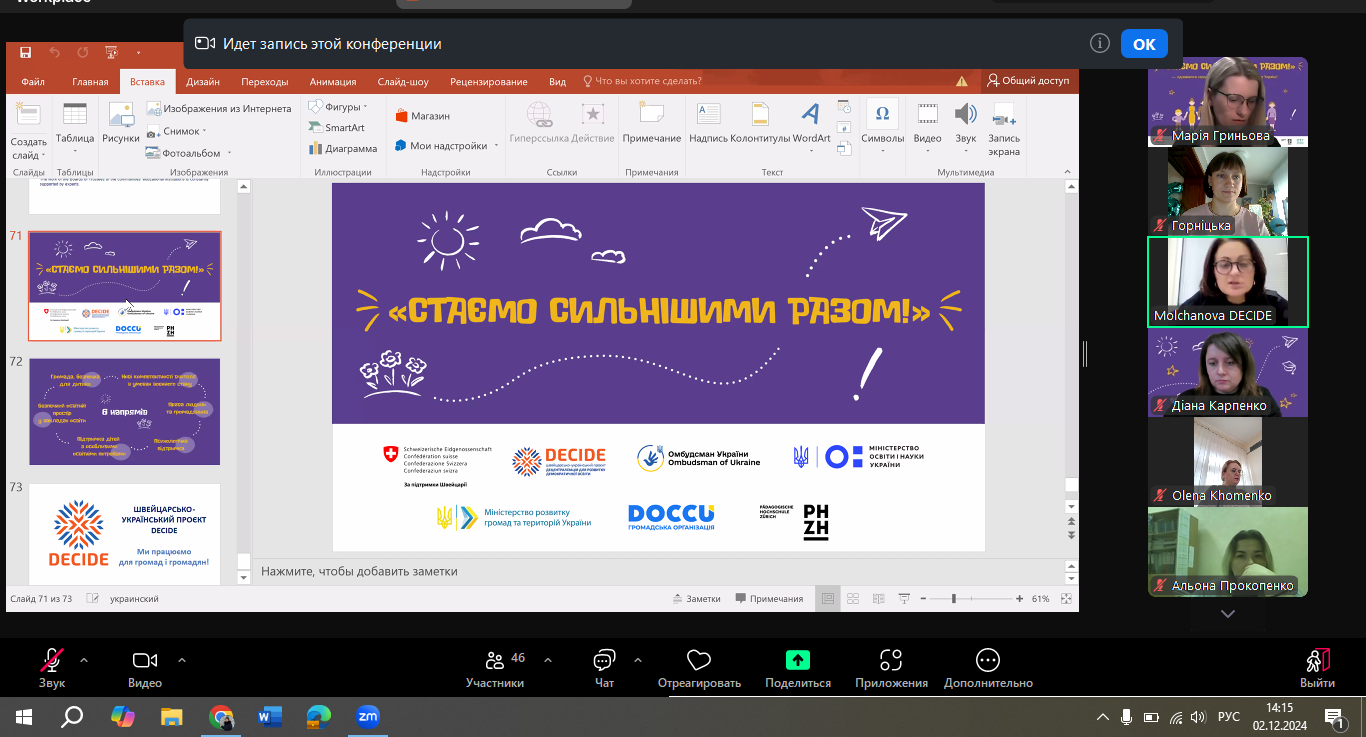
Task: Switch to the Дизайн ribbon tab
Action: [203, 82]
